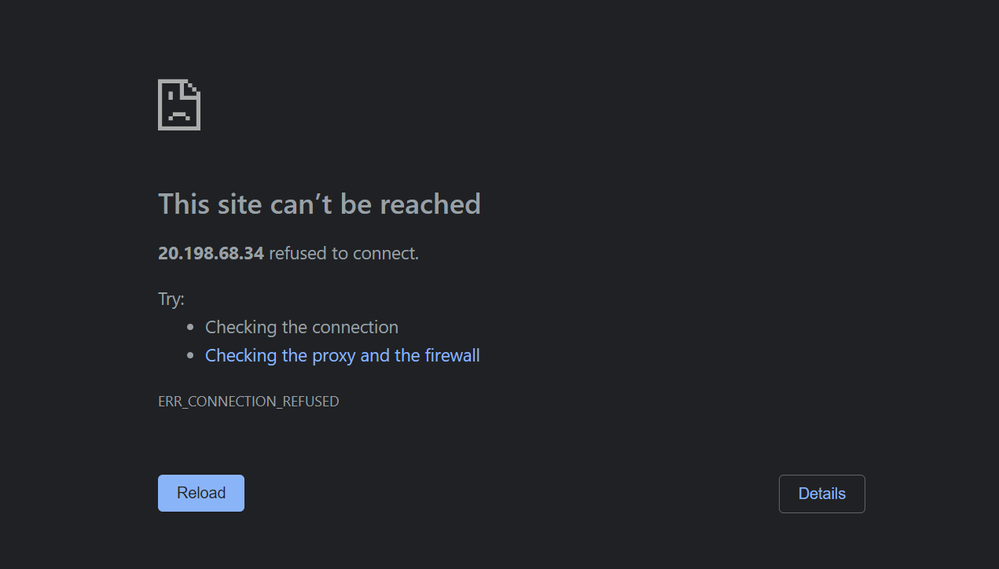Viewport: 999px width, 569px height.
Task: Click the word "refused" after the IP
Action: tap(298, 254)
